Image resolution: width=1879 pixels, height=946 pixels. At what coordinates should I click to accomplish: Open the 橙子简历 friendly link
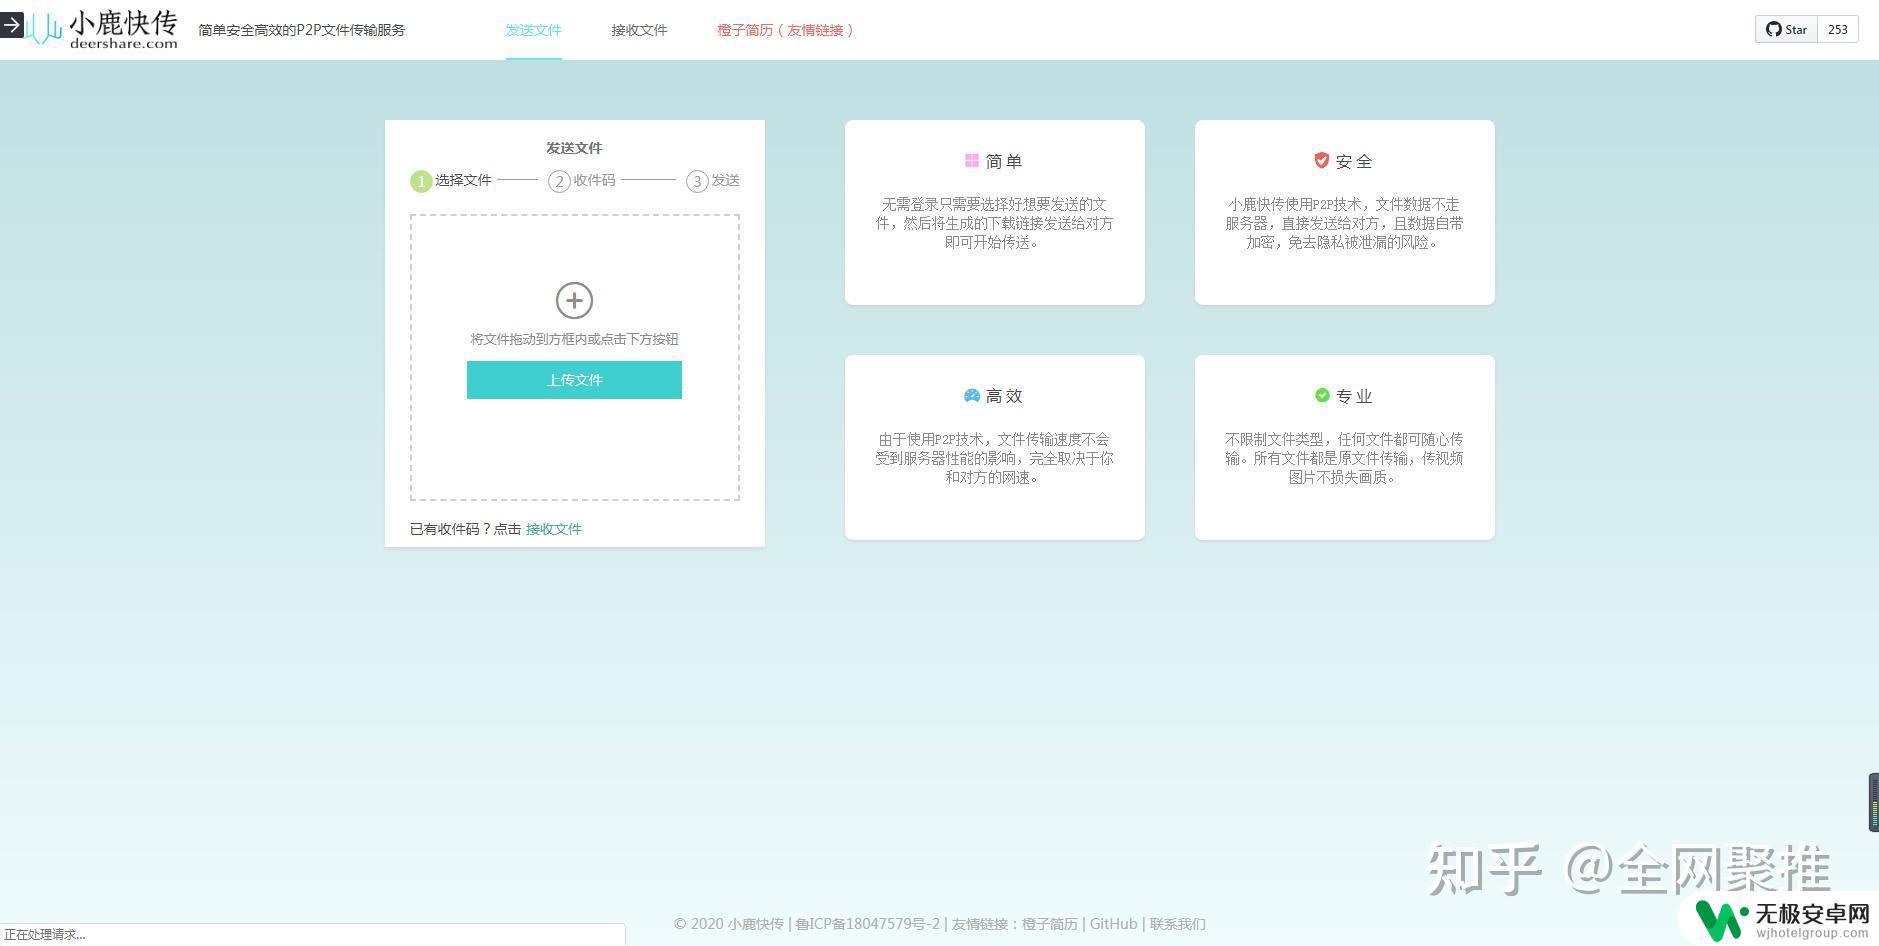coord(785,30)
